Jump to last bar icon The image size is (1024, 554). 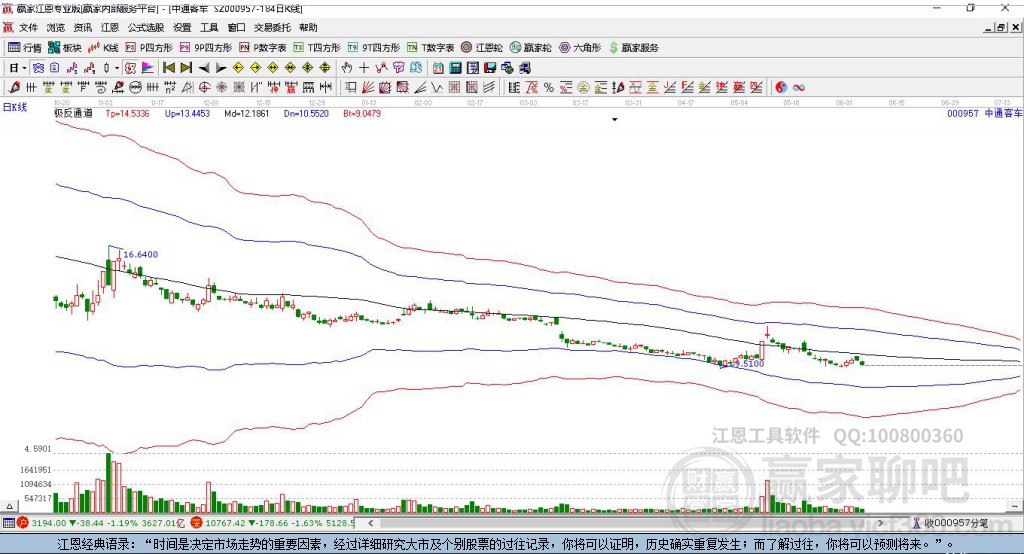pos(186,68)
